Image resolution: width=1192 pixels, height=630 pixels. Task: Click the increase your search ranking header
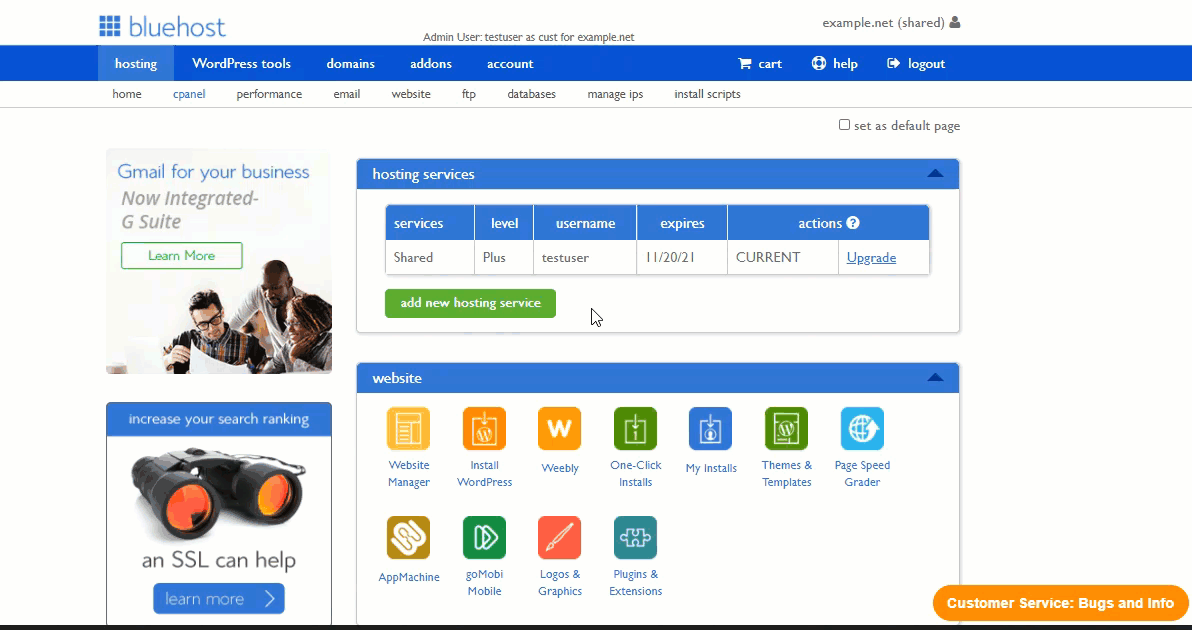point(219,419)
